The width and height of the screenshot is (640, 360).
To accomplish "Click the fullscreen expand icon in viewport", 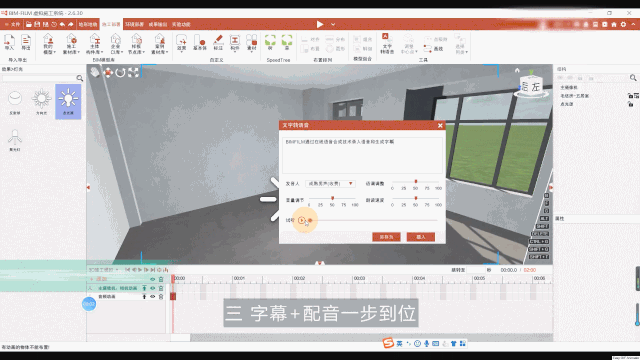I will coord(133,73).
